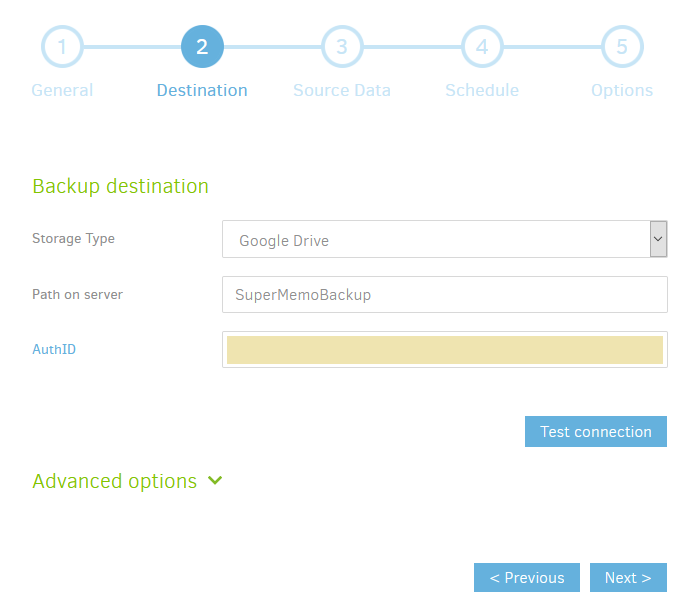Click the Storage Type dropdown arrow
686x605 pixels.
658,239
